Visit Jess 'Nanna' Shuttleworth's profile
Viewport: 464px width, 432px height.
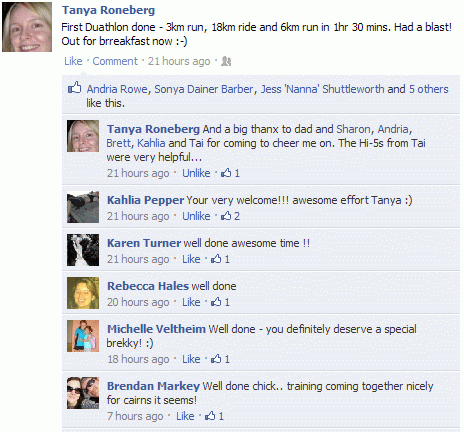click(x=322, y=89)
